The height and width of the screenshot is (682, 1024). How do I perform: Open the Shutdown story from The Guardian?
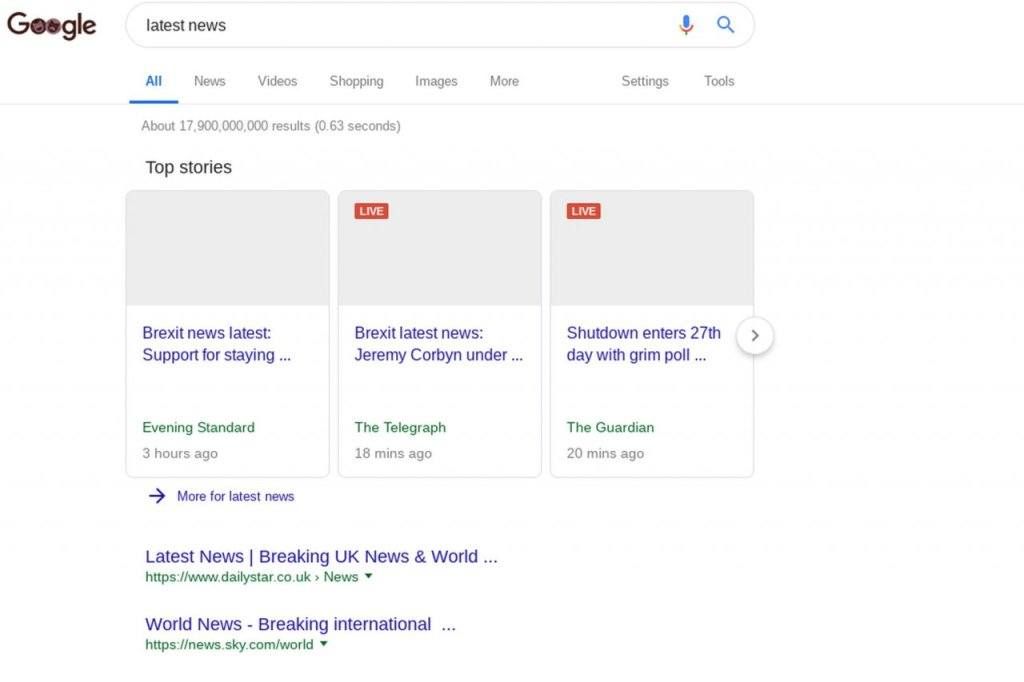[643, 343]
